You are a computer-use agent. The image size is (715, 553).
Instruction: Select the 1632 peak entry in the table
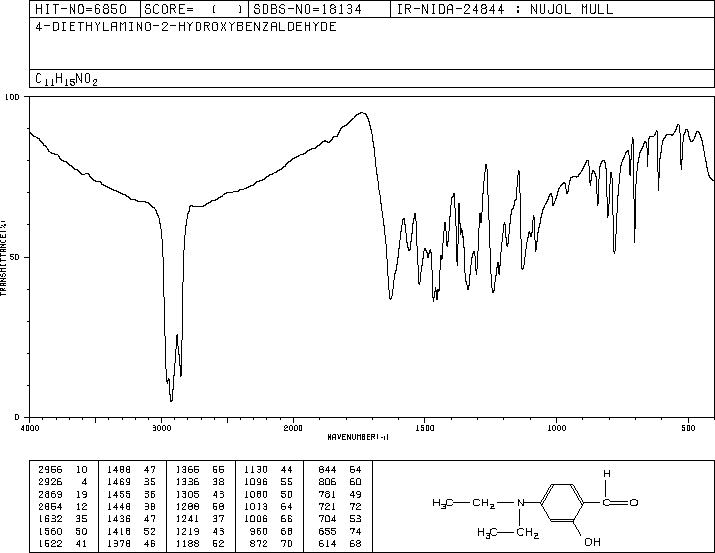62,519
